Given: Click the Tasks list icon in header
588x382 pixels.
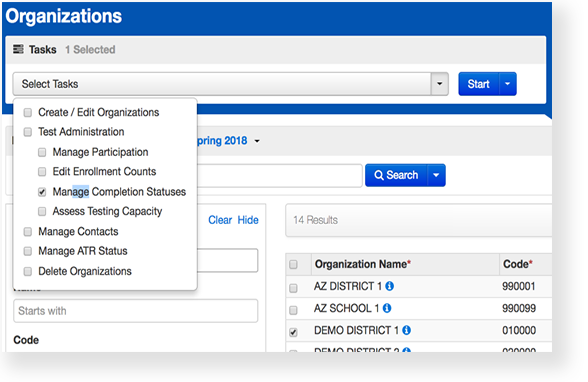Looking at the screenshot, I should pyautogui.click(x=18, y=49).
